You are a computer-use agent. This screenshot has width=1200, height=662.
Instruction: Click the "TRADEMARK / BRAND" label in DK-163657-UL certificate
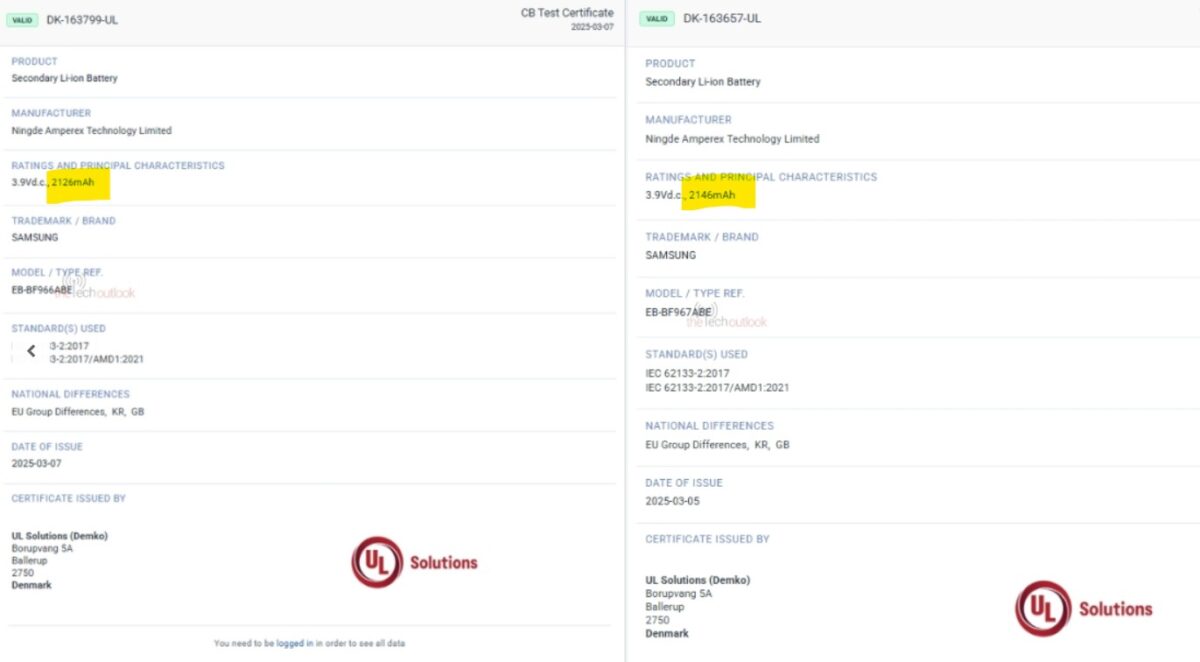tap(702, 237)
